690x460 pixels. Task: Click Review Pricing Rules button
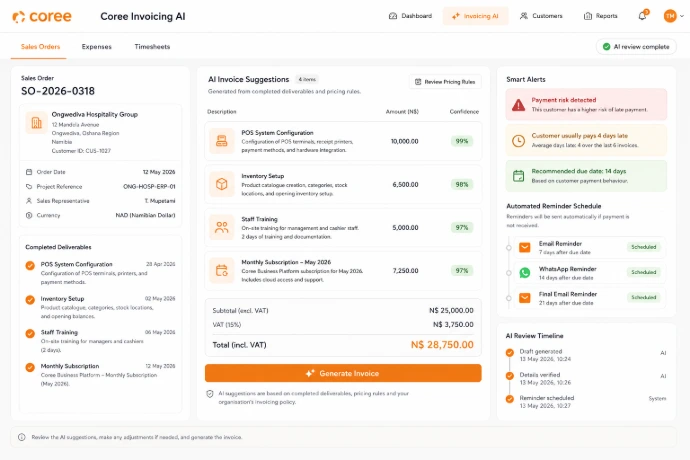(x=445, y=82)
